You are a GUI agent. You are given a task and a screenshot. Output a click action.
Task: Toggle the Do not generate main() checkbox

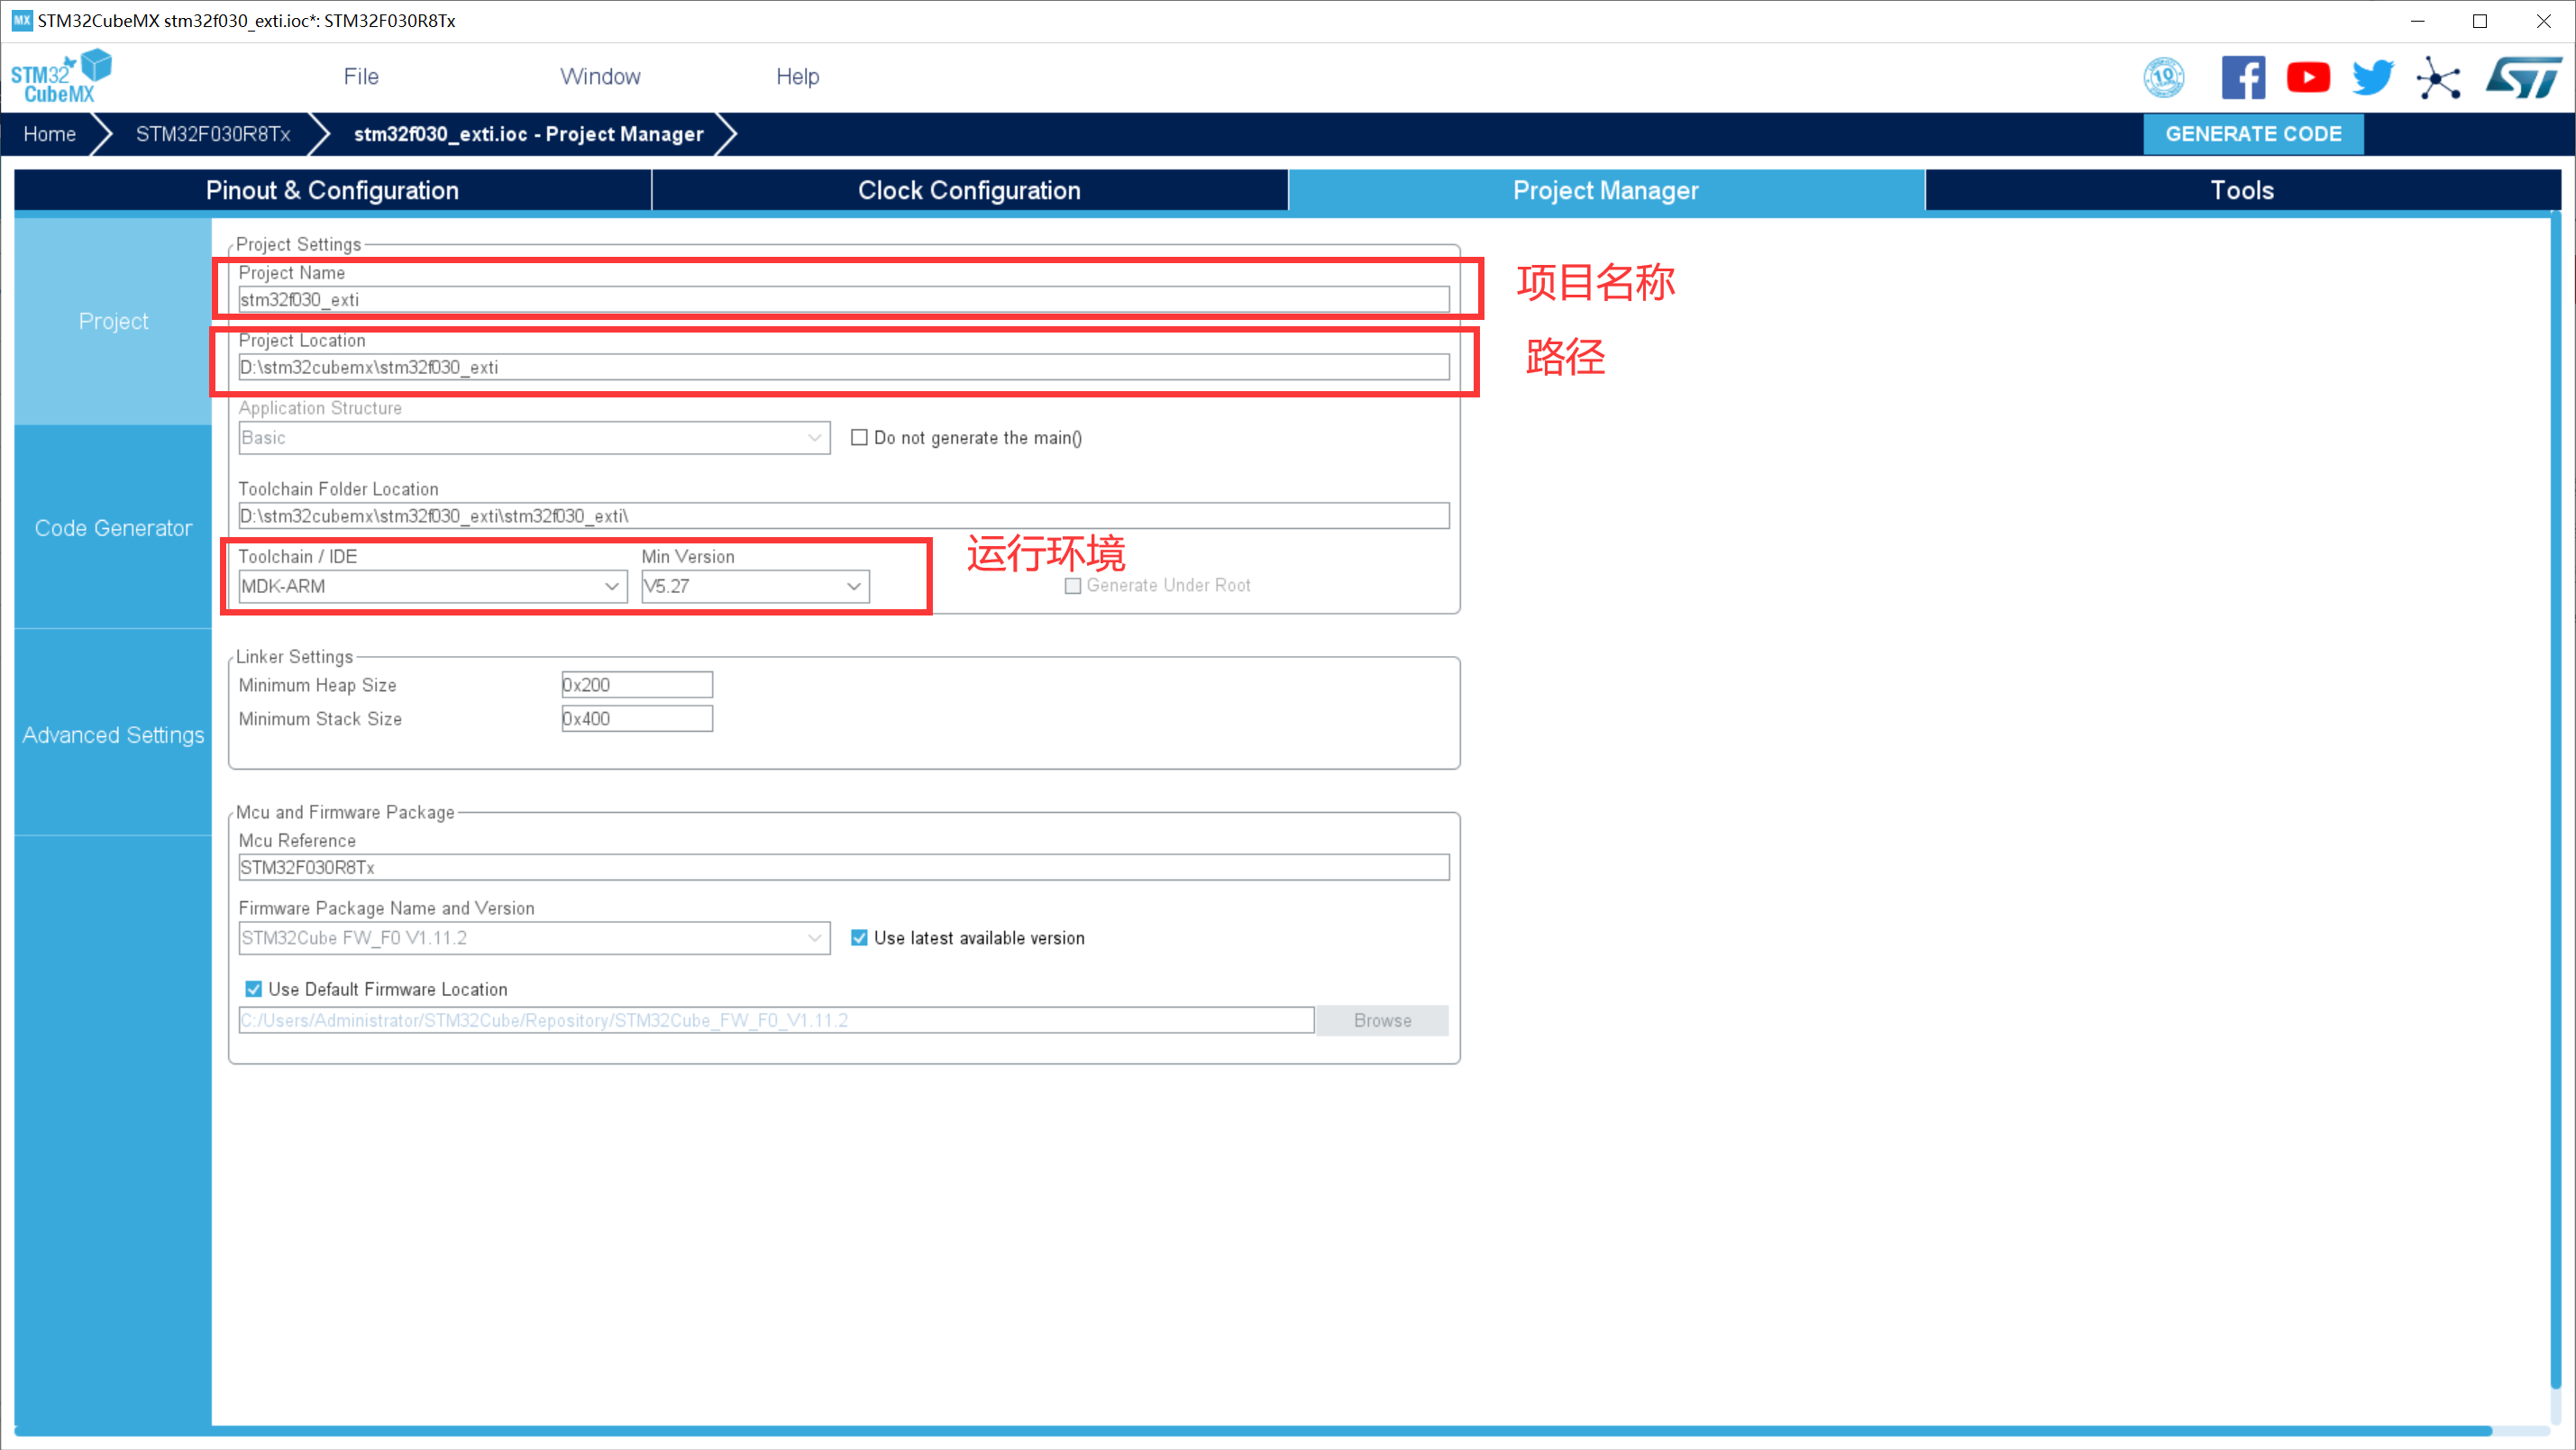[860, 439]
